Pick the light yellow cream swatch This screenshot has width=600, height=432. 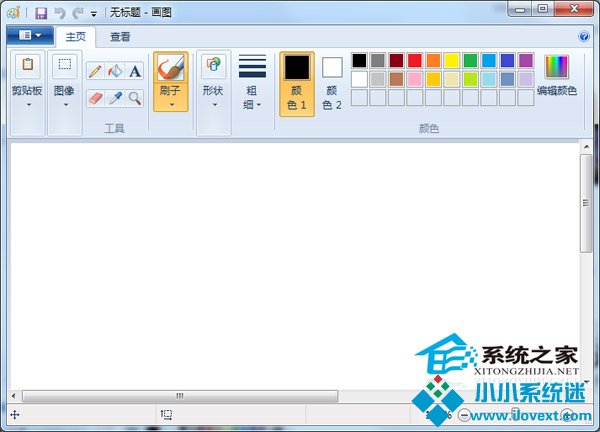pyautogui.click(x=452, y=79)
